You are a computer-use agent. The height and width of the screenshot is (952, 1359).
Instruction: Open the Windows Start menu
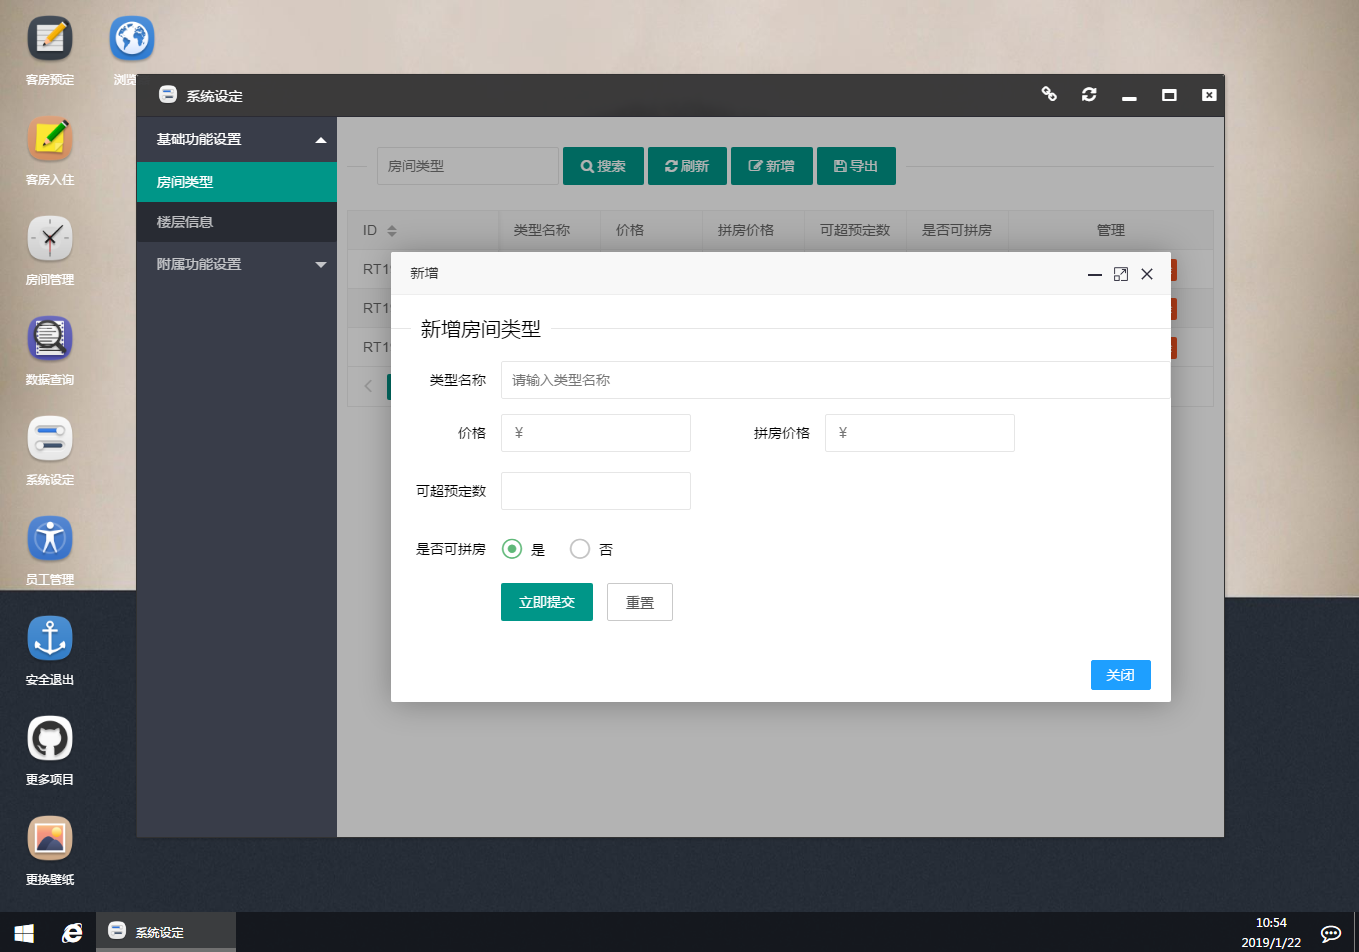24,932
